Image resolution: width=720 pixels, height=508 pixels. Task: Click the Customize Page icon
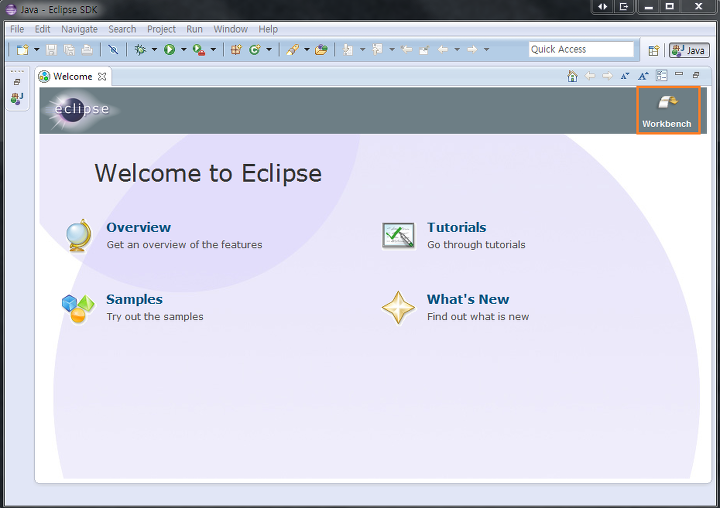point(661,75)
